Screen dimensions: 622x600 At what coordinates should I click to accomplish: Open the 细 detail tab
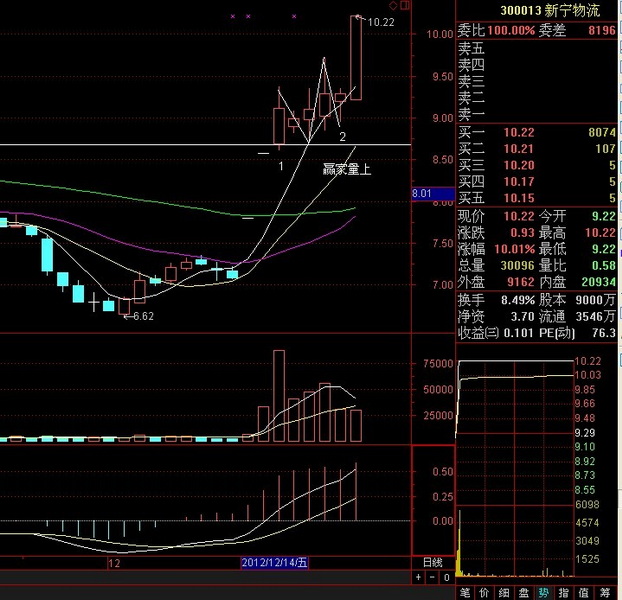pos(503,591)
